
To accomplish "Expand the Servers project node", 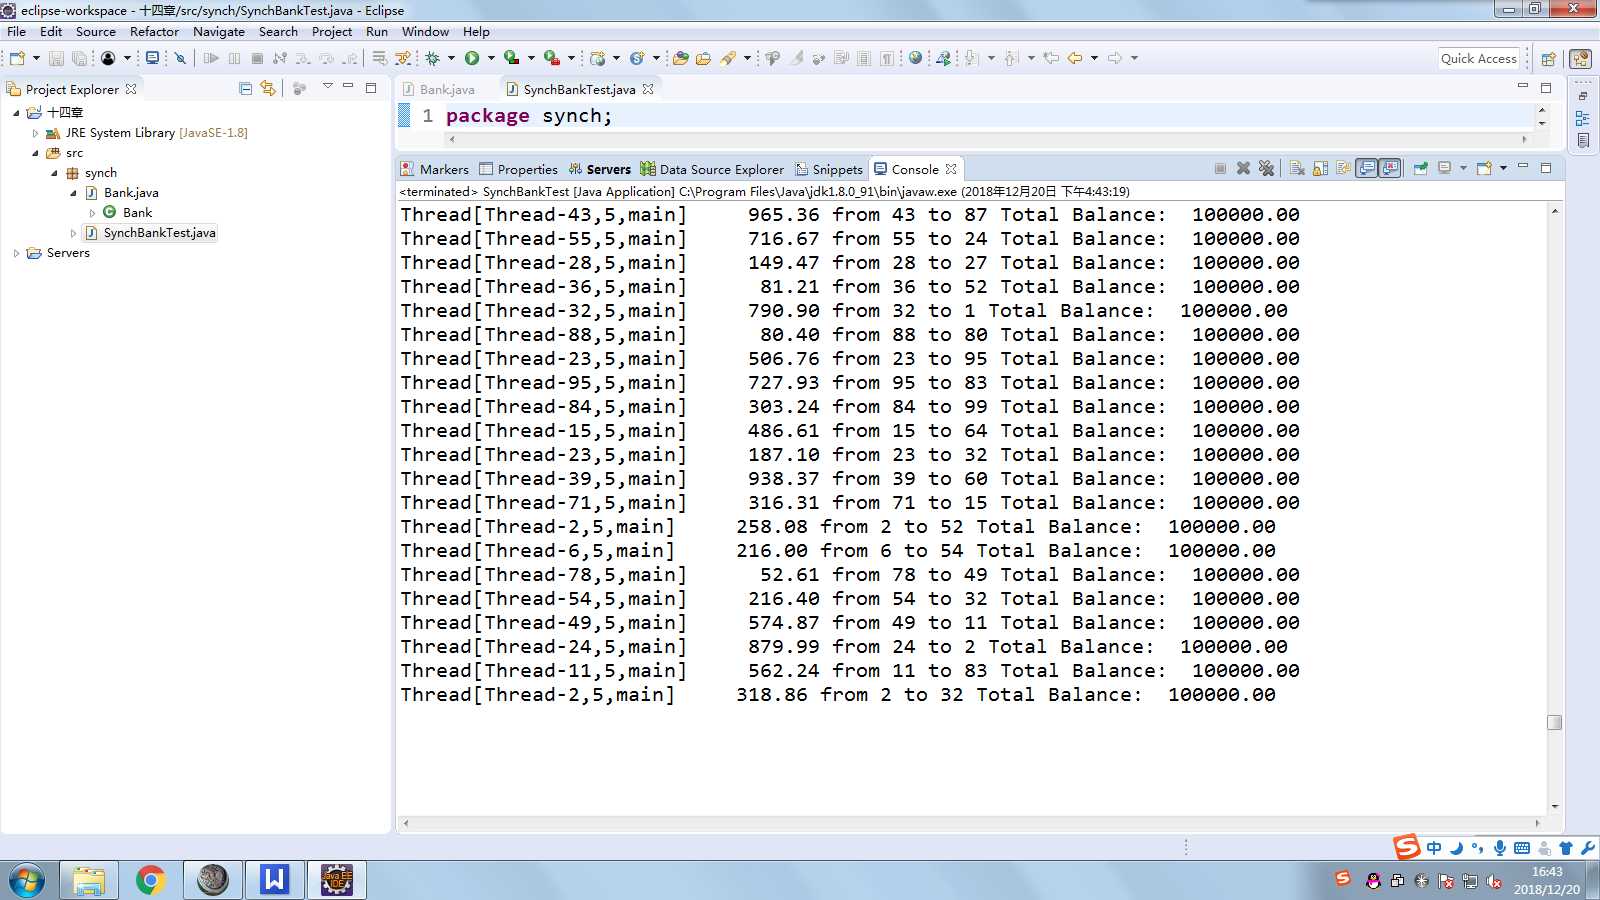I will [16, 253].
